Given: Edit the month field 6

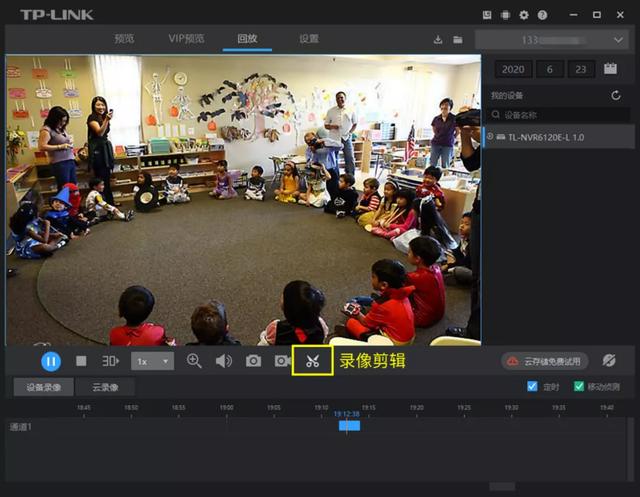Looking at the screenshot, I should (550, 69).
